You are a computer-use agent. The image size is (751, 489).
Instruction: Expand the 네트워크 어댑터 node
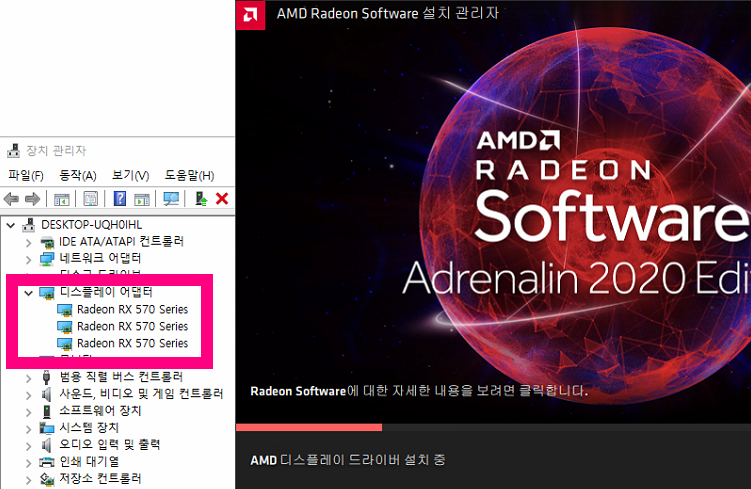click(28, 260)
